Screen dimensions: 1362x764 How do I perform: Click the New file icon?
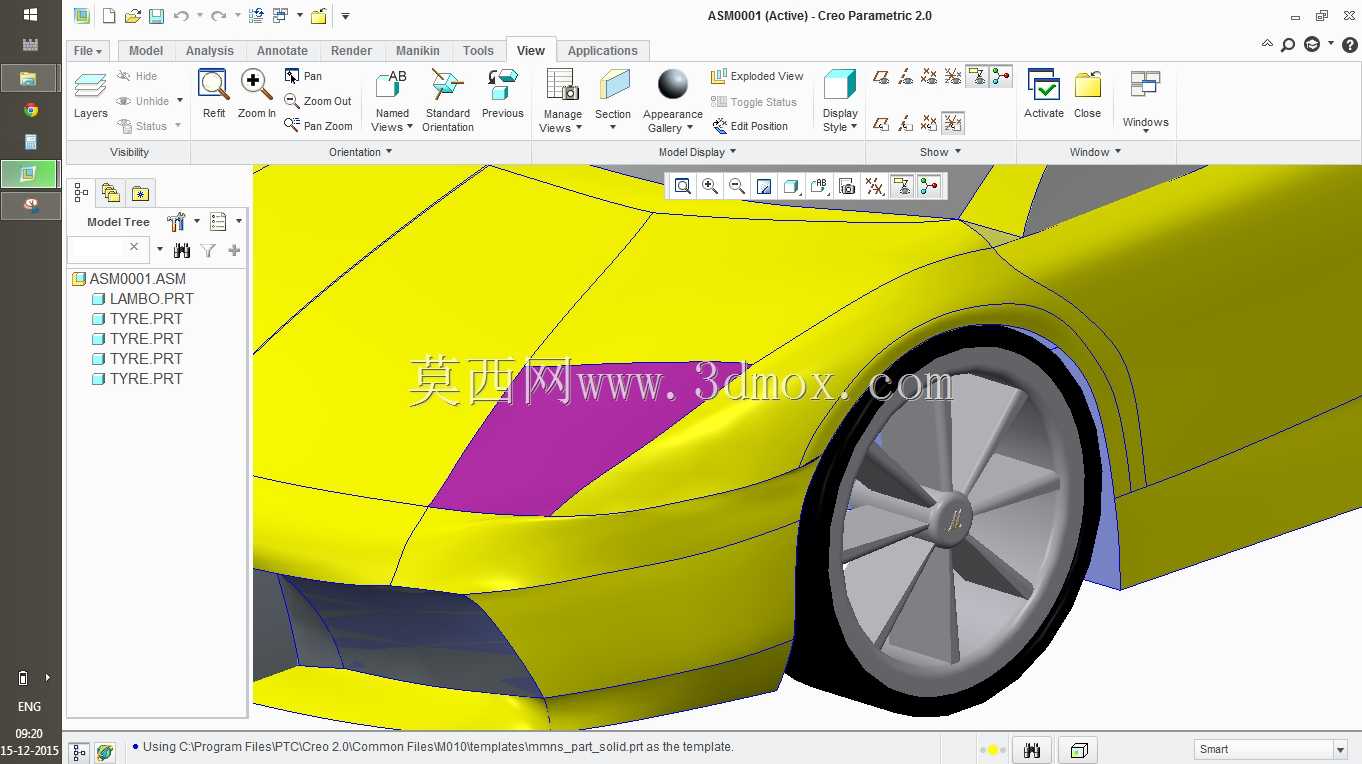tap(108, 16)
